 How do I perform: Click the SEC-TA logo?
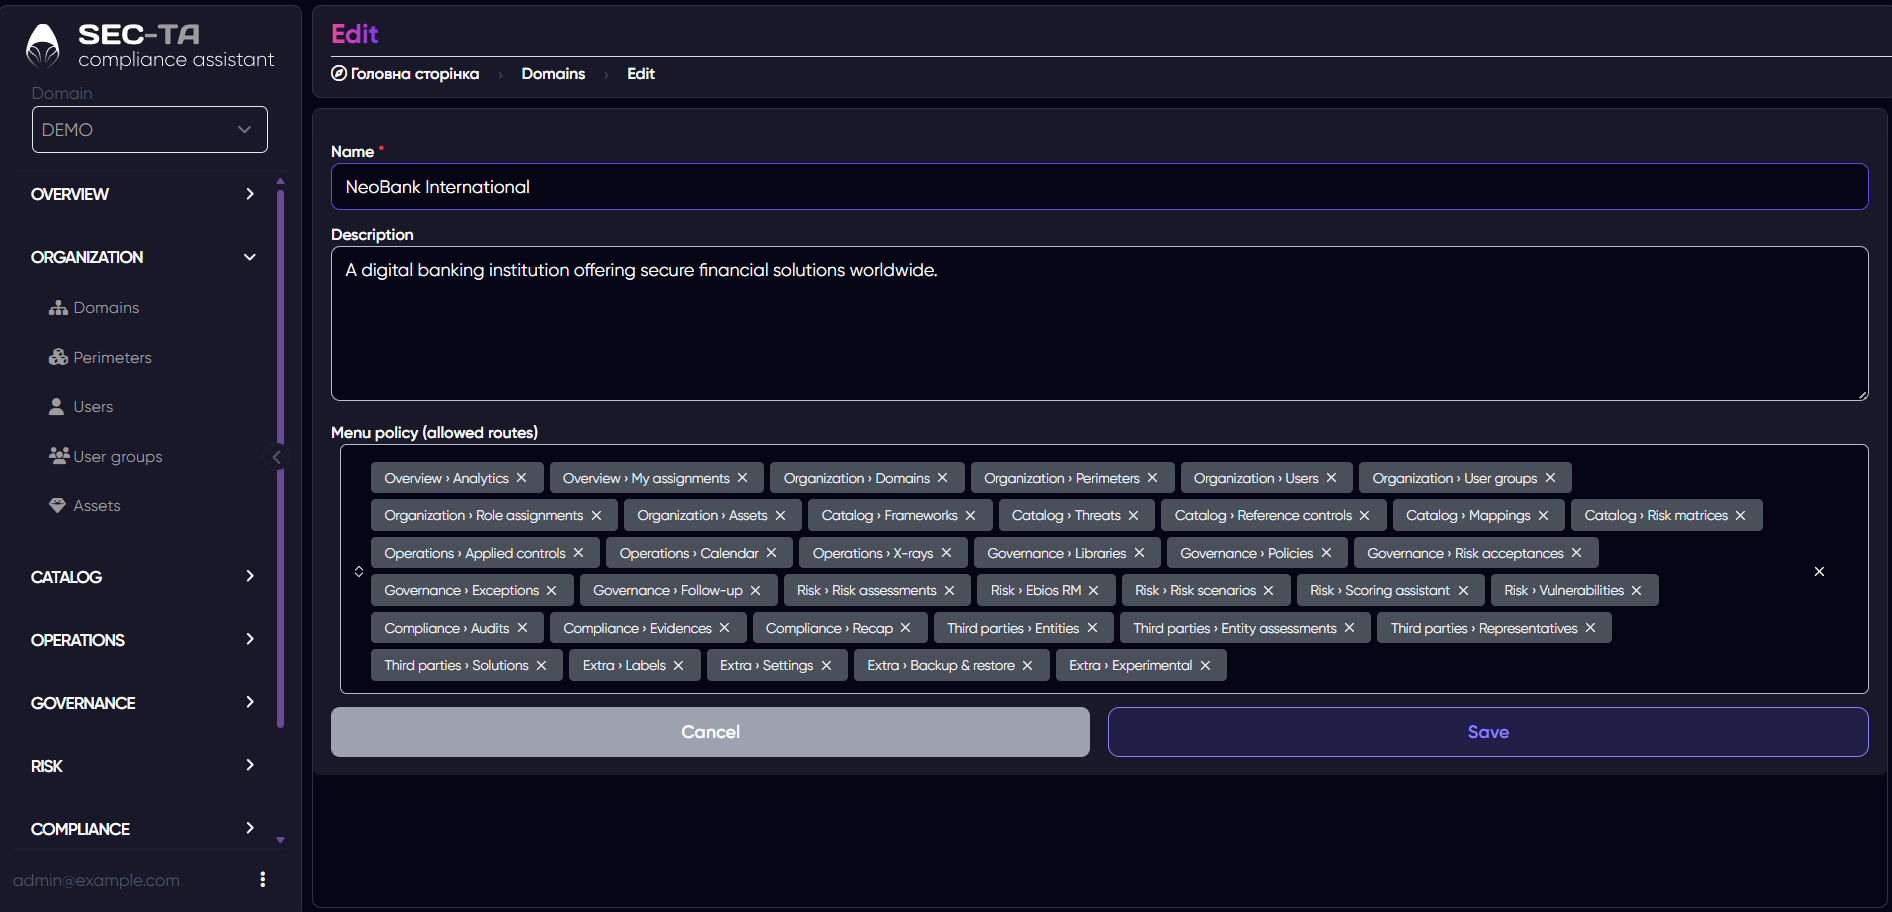(150, 46)
